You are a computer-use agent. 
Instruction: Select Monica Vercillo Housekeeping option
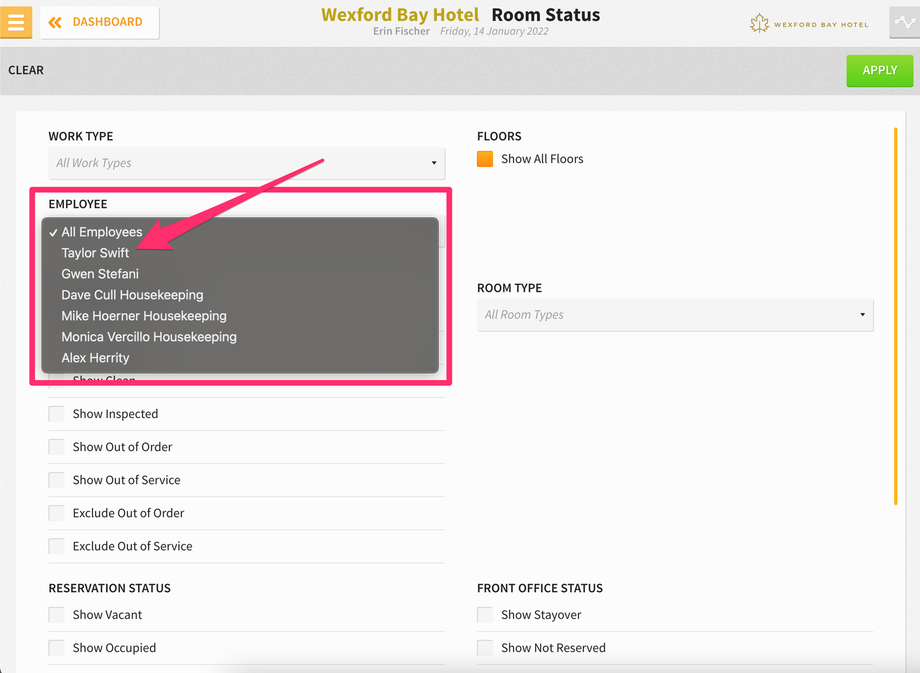click(240, 337)
